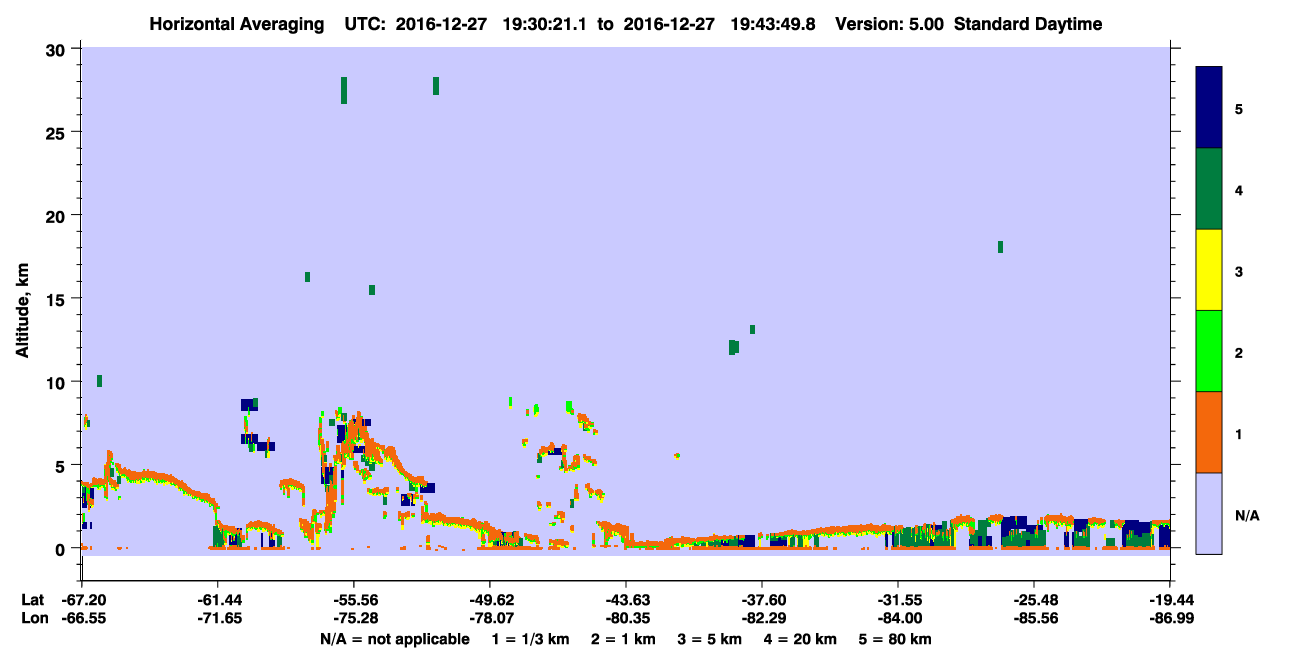Click the altitude tick label 20

(x=58, y=216)
